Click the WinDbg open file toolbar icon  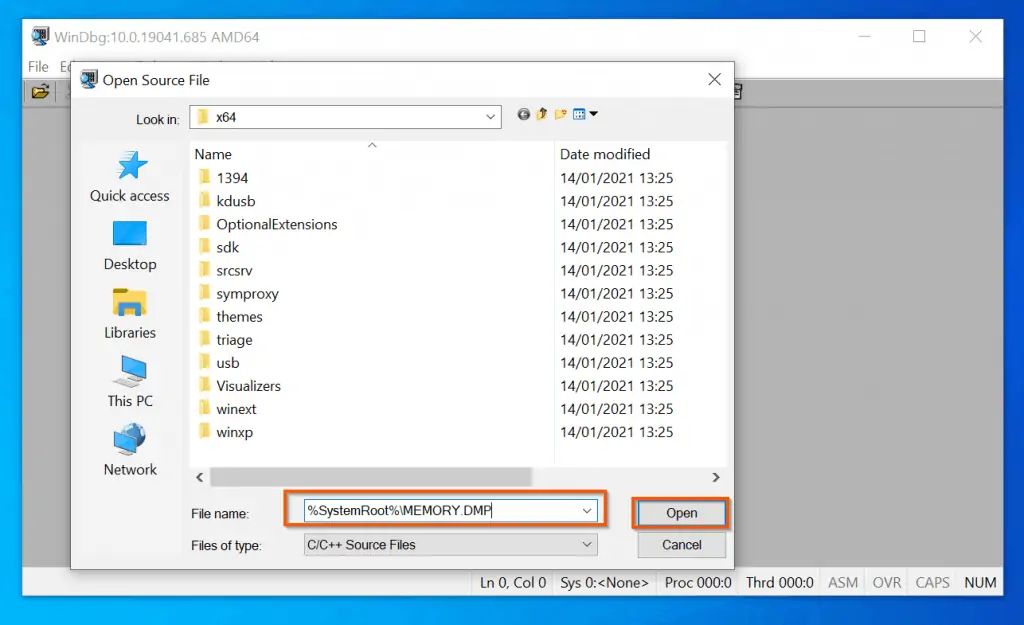(40, 92)
